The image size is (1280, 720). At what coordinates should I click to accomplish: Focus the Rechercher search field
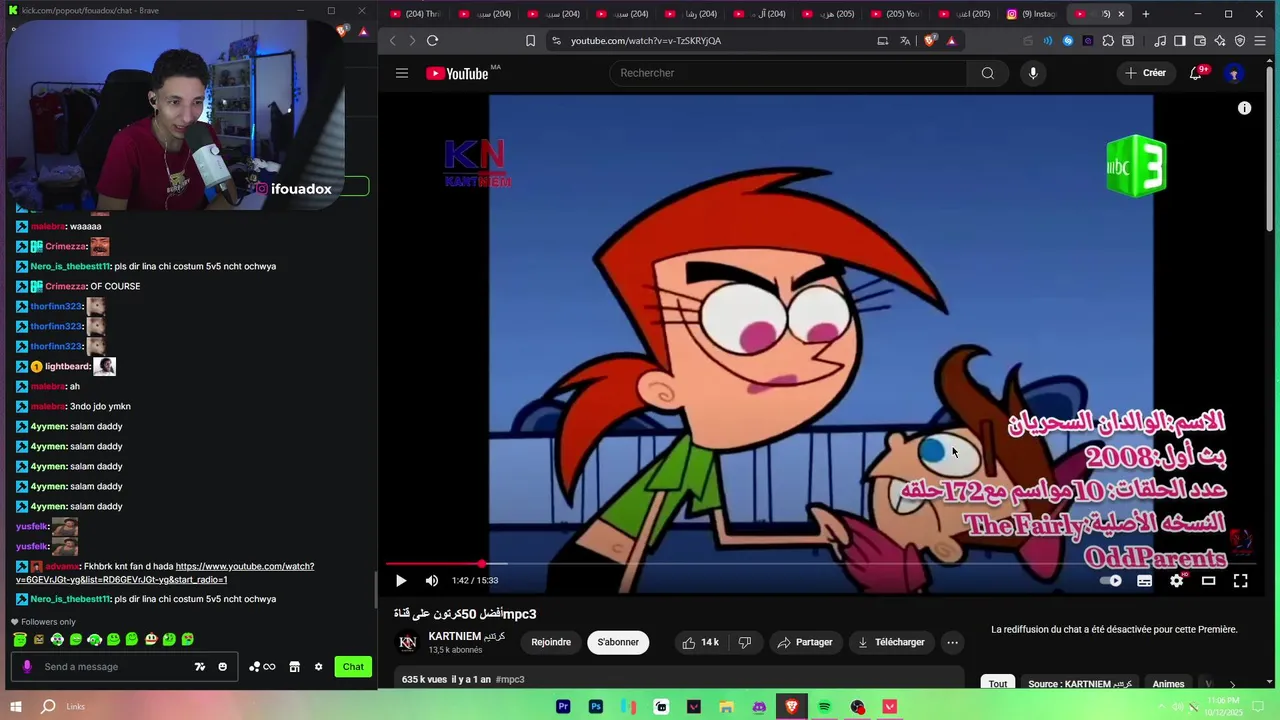[x=788, y=73]
